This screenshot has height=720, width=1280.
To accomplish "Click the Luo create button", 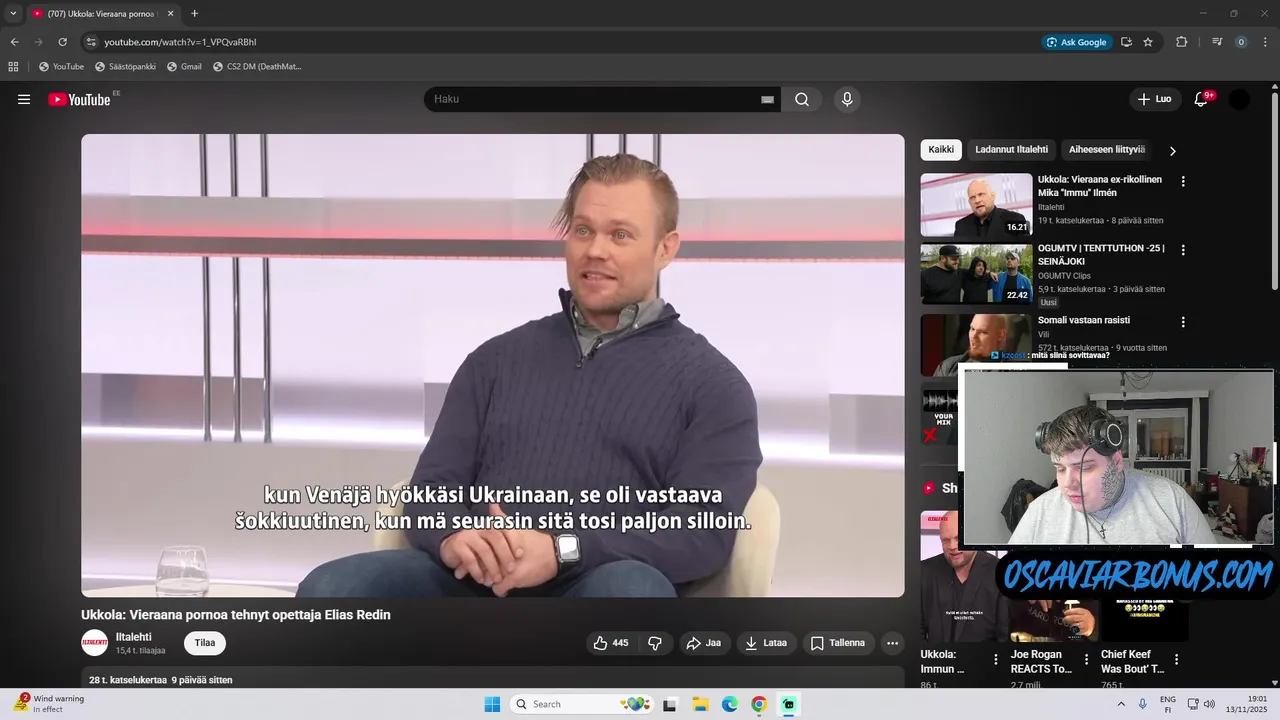I will 1154,99.
